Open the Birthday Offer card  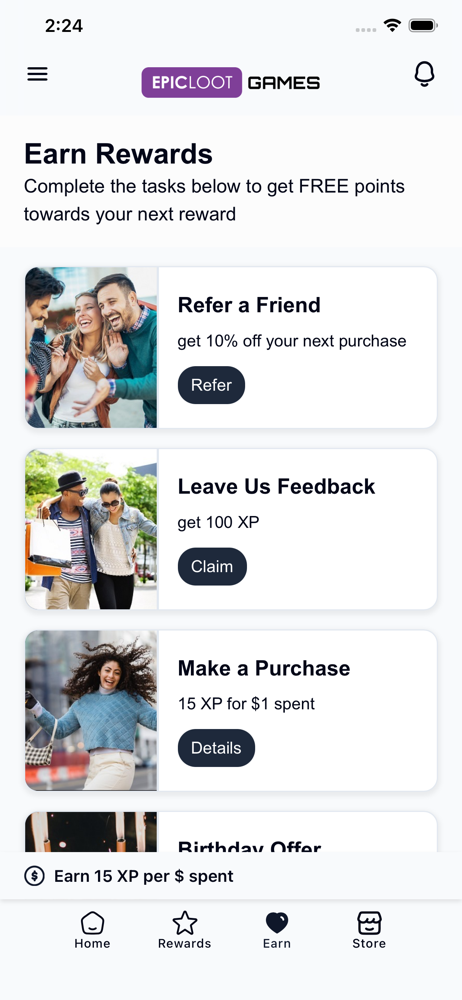point(231,832)
